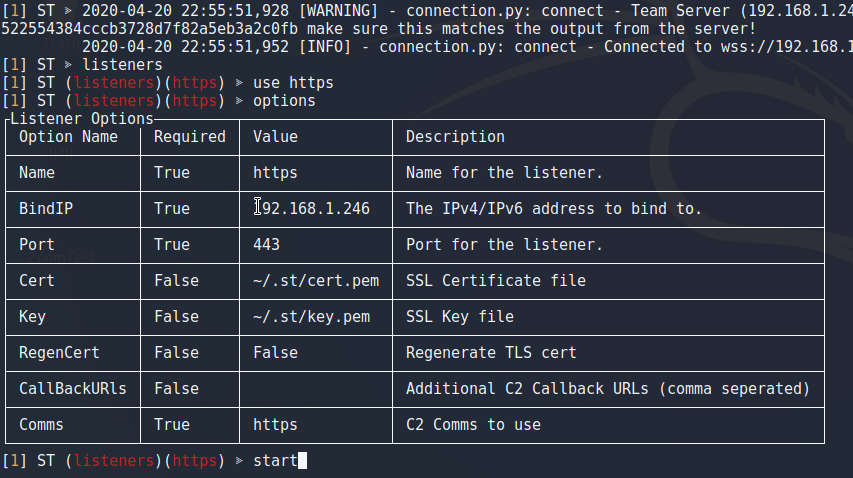Click the hash string 522554384cccb3728d7f82a5eb3a2c0fb
Viewport: 853px width, 478px height.
[x=150, y=29]
